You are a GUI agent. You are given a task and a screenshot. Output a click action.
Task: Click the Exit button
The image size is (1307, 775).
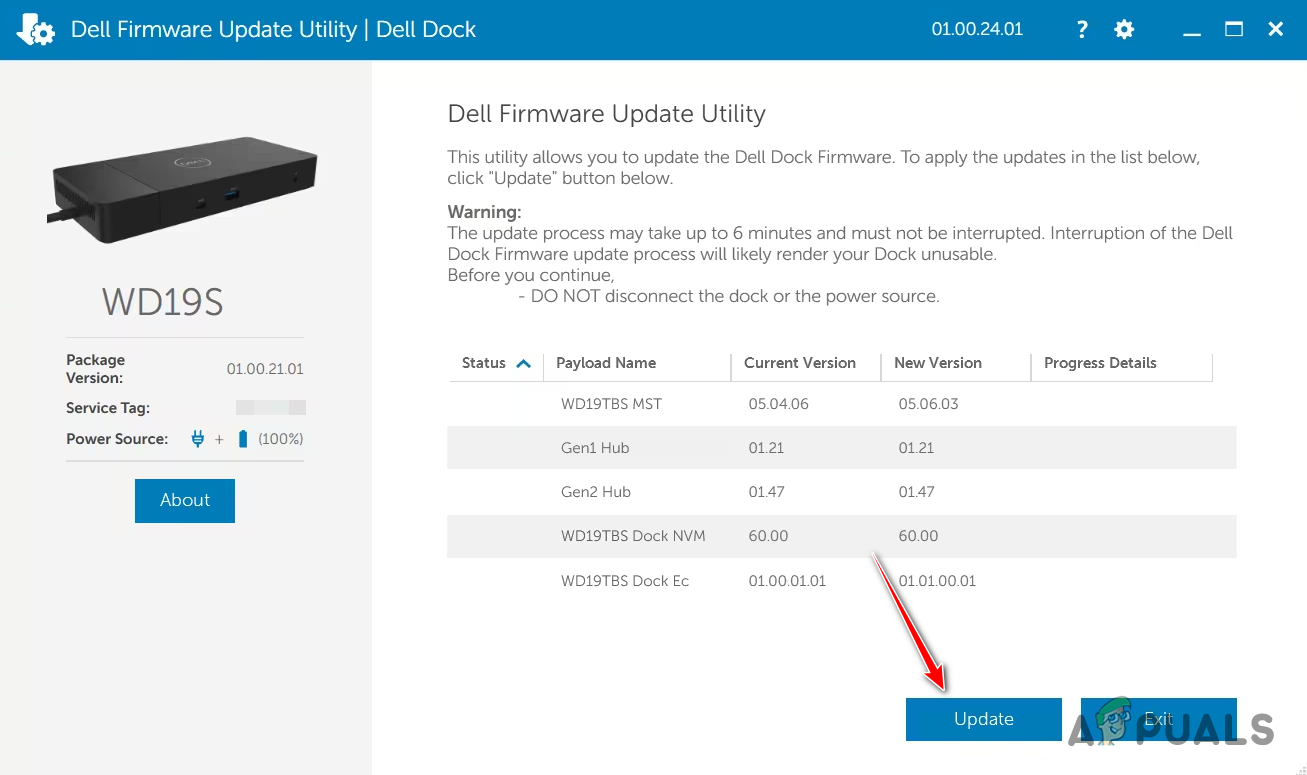1158,719
